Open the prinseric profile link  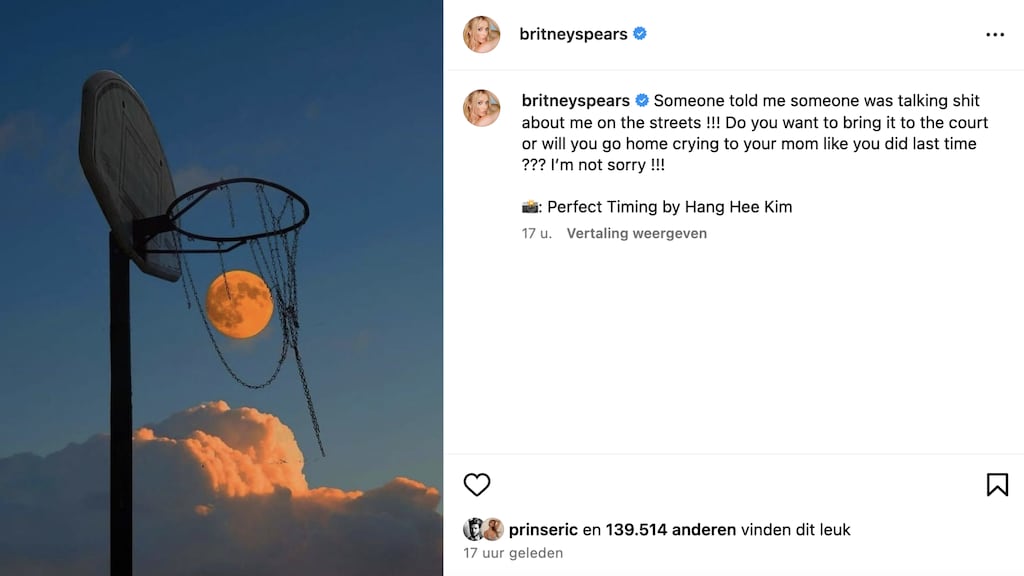[545, 530]
